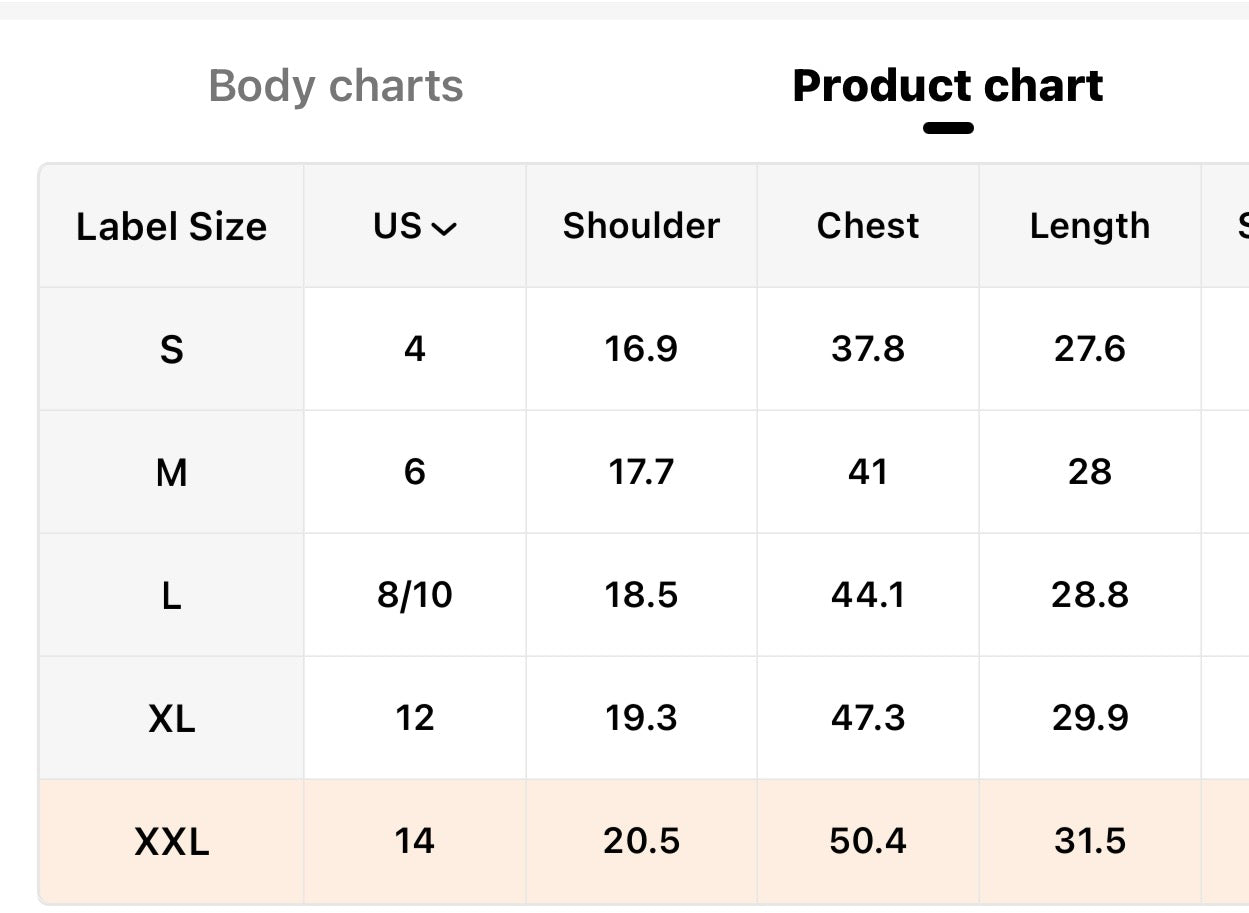
Task: Click the 41 chest value for M
Action: (x=868, y=472)
